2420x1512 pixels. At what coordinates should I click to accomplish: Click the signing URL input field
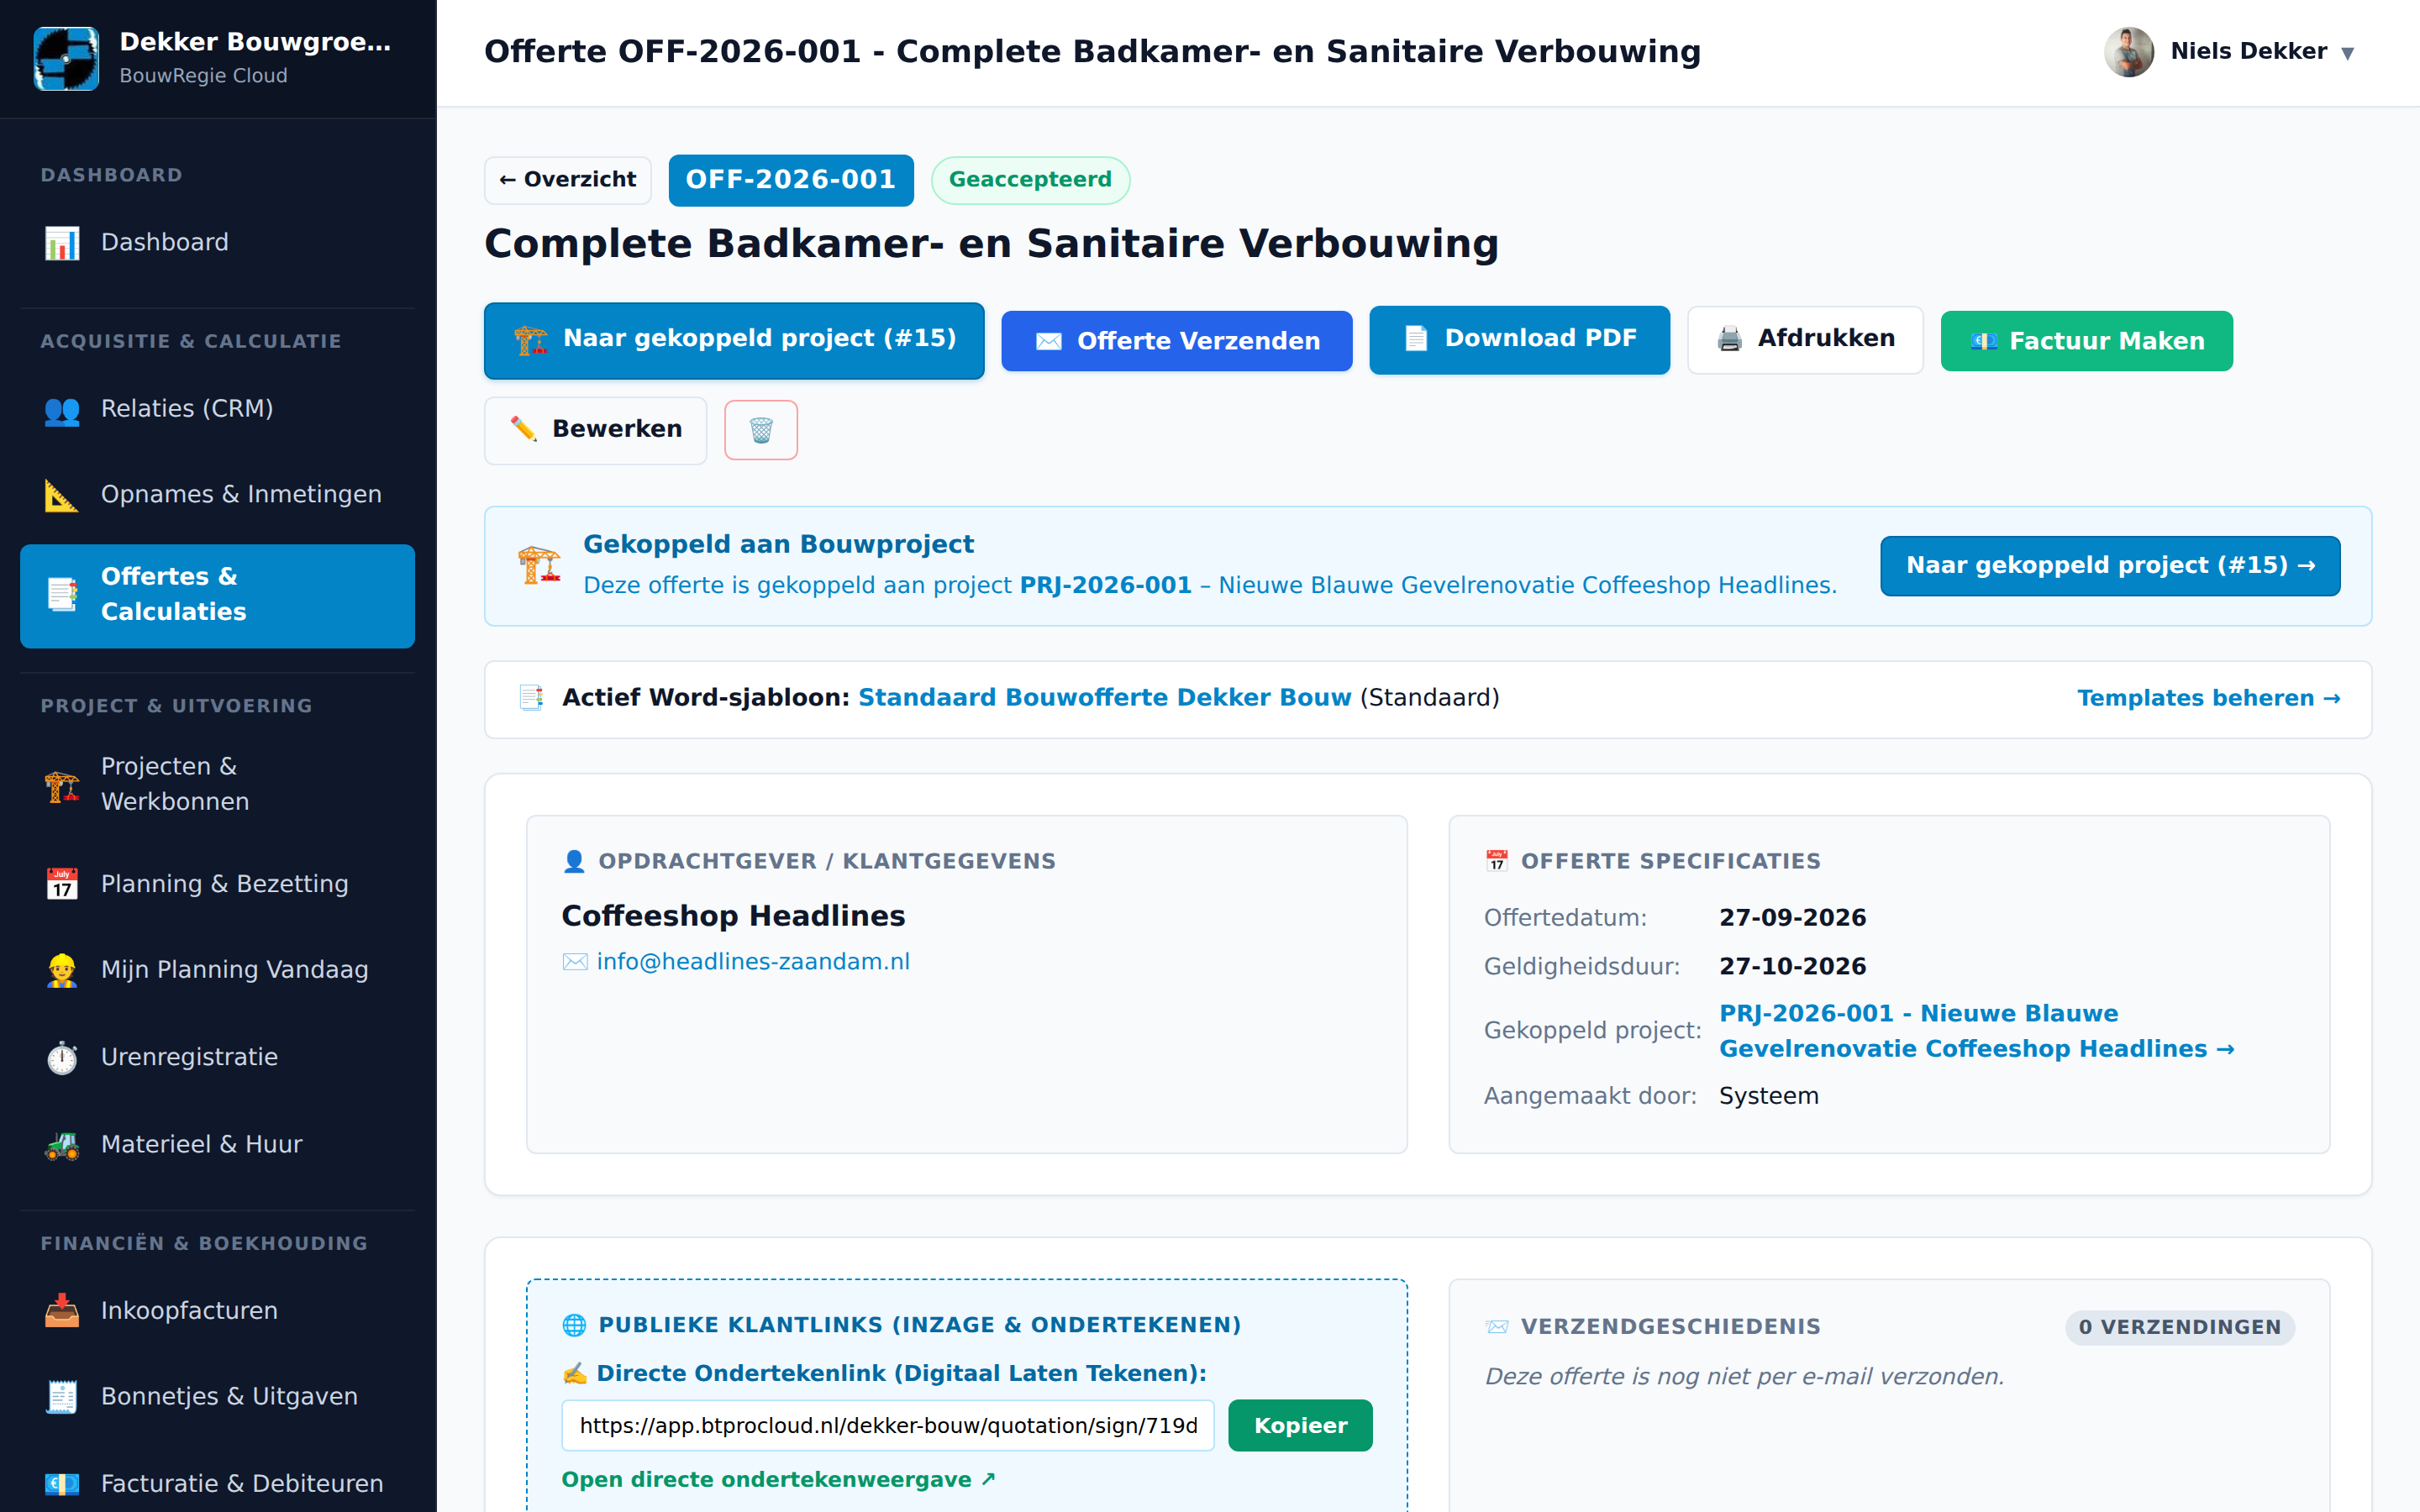click(888, 1425)
